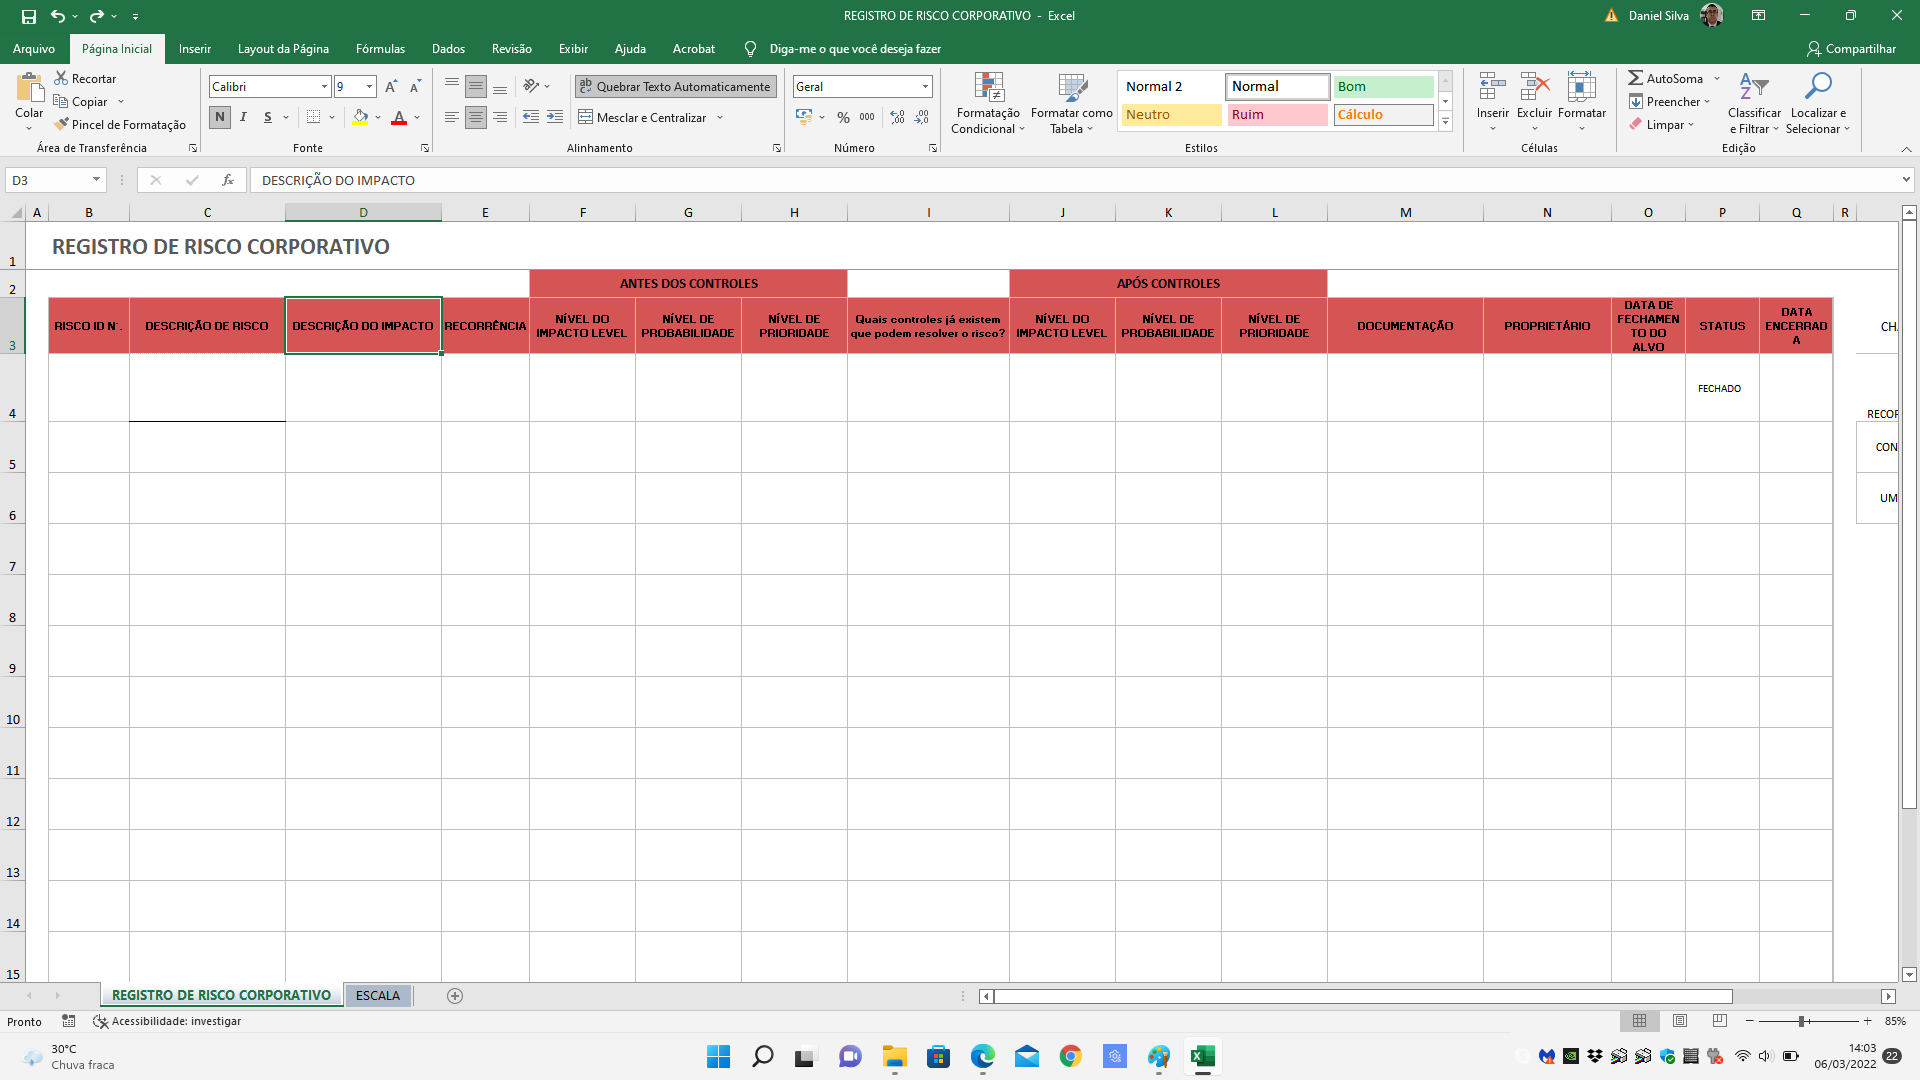Switch to the ESCALA sheet tab
The width and height of the screenshot is (1920, 1080).
pyautogui.click(x=377, y=995)
